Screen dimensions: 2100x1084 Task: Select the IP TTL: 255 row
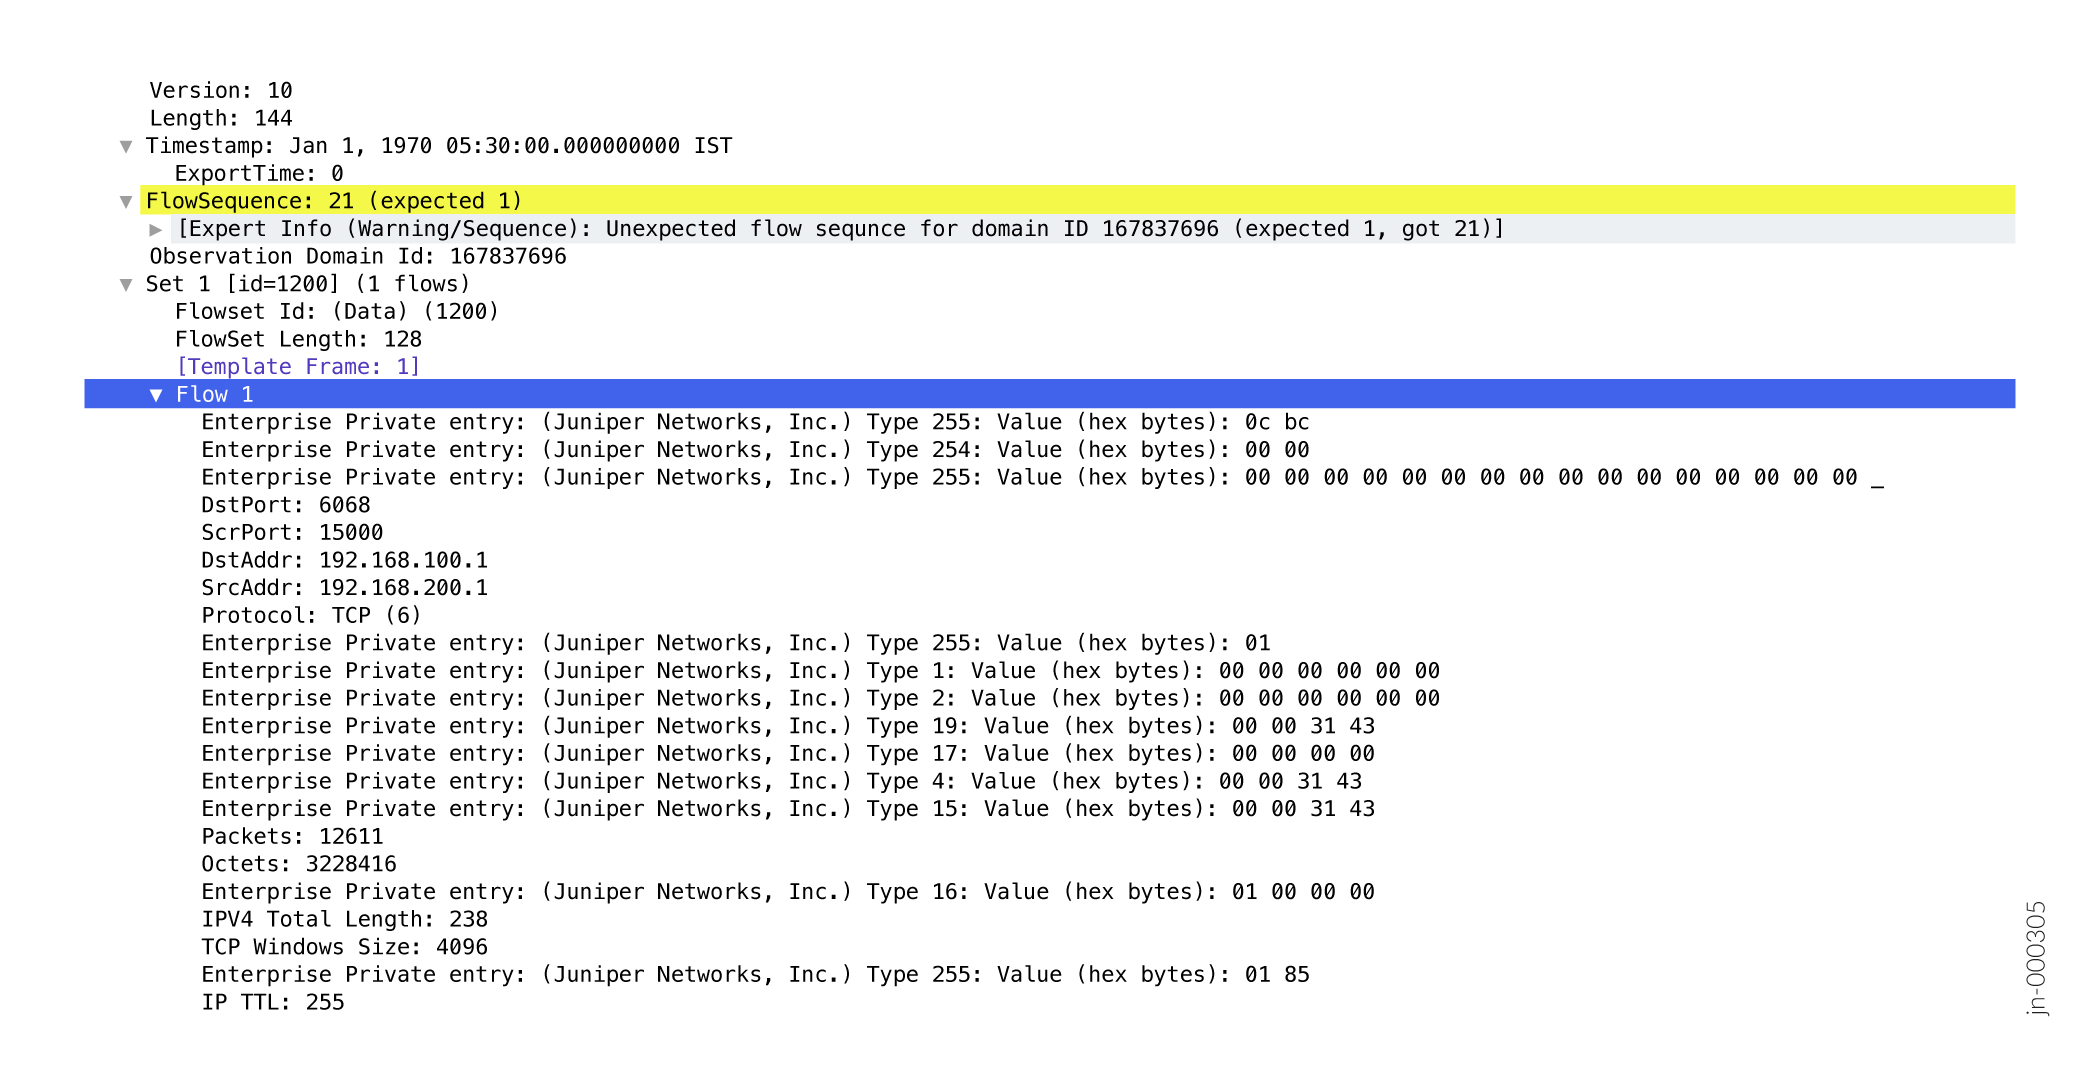(x=273, y=1002)
